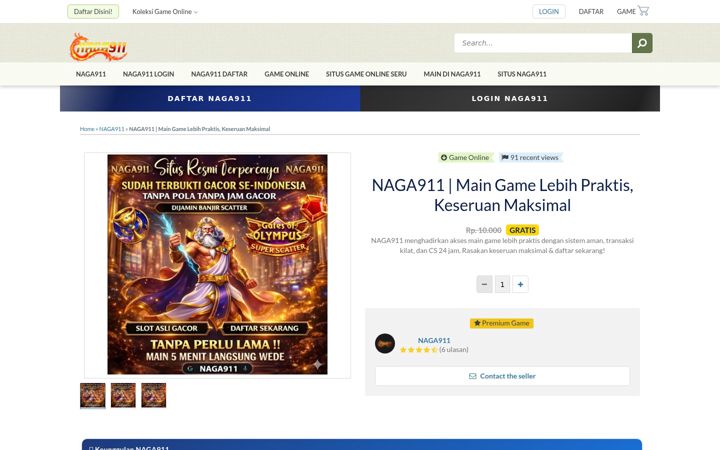Screen dimensions: 720x450
Task: Click the product title NAGA911 Main Game heading
Action: click(502, 195)
